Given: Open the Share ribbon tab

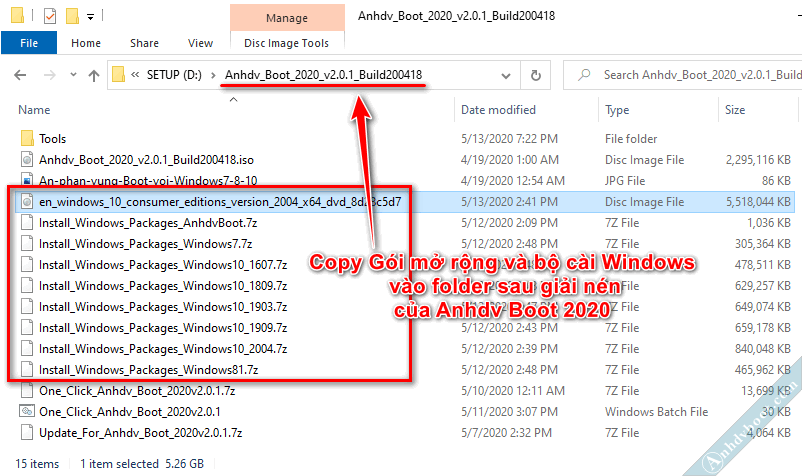Looking at the screenshot, I should pyautogui.click(x=144, y=43).
